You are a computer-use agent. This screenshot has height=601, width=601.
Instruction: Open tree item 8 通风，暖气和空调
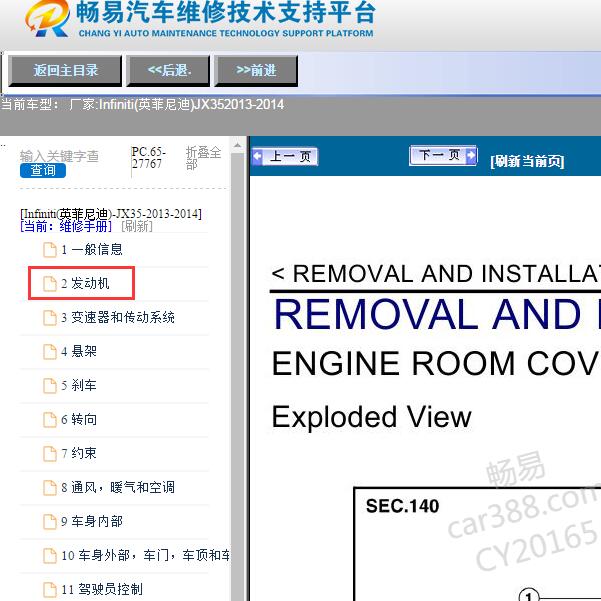click(118, 488)
